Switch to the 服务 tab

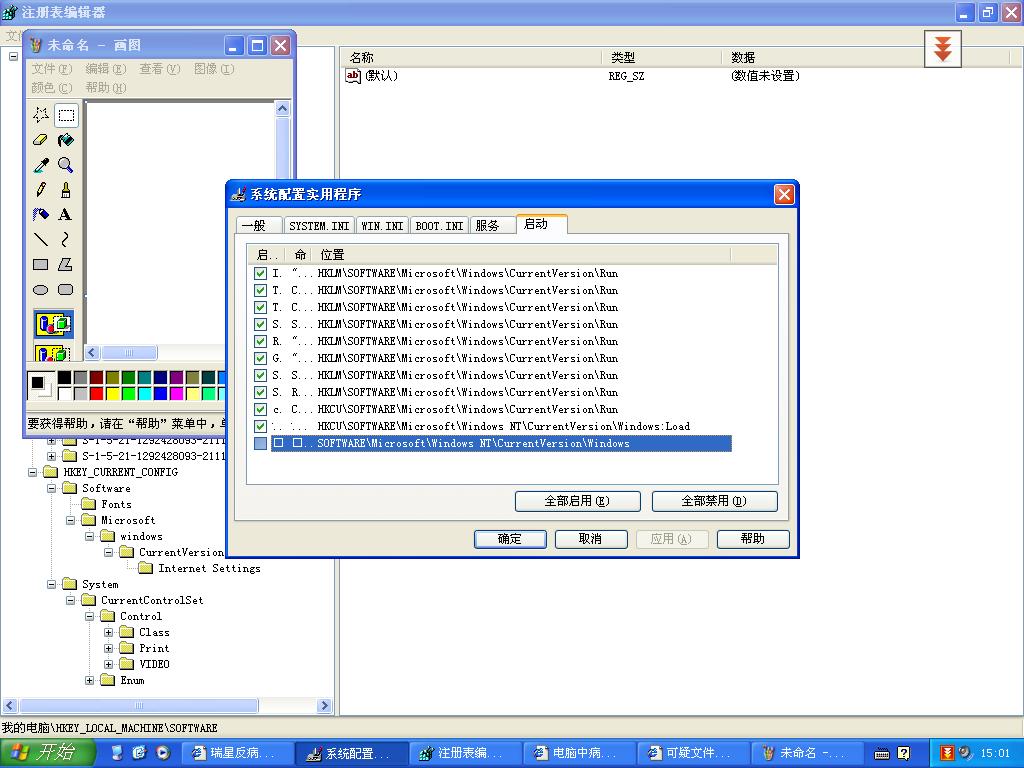[x=492, y=225]
